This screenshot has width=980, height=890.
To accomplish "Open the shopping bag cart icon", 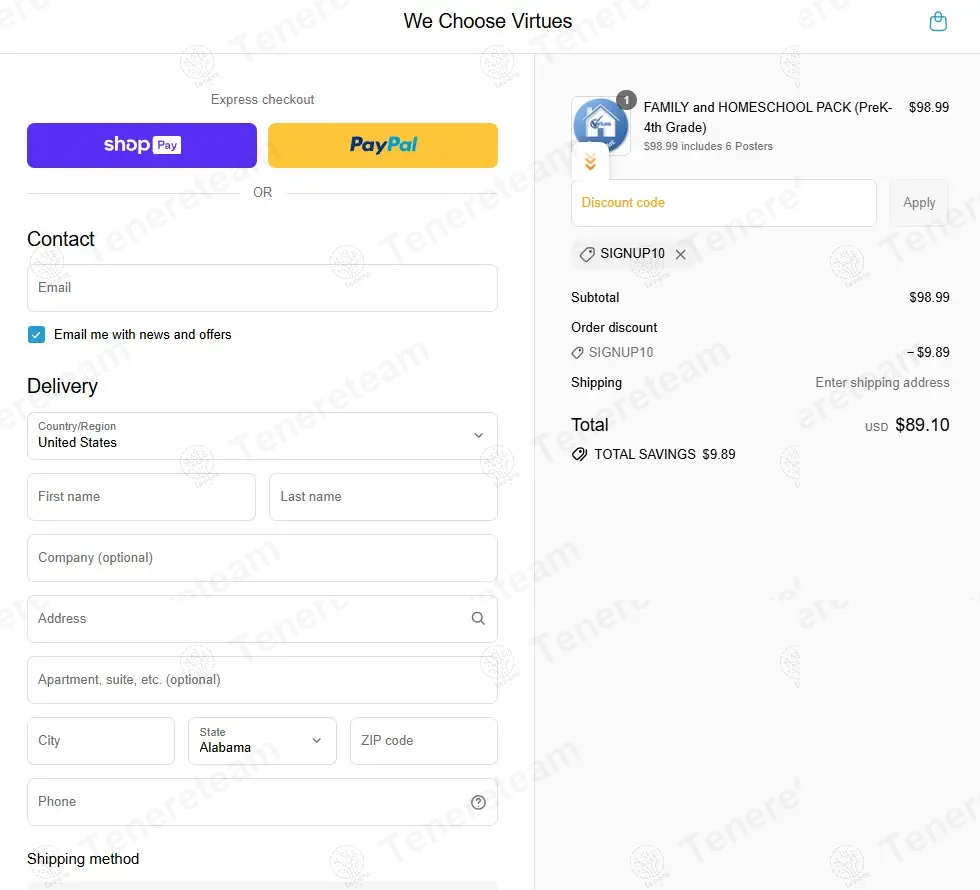I will click(x=938, y=21).
